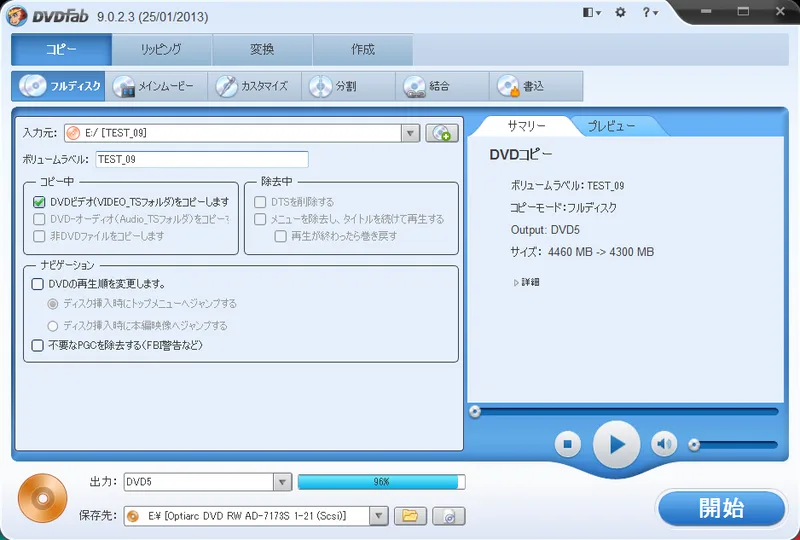Open the 保存先 drive dropdown arrow
This screenshot has width=800, height=540.
[378, 516]
